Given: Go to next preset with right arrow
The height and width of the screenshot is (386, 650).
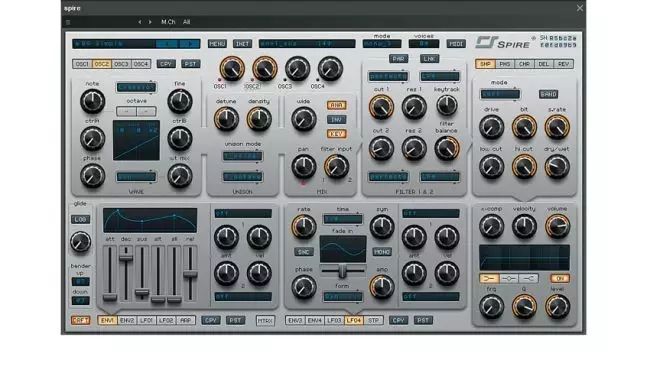Looking at the screenshot, I should coord(150,22).
